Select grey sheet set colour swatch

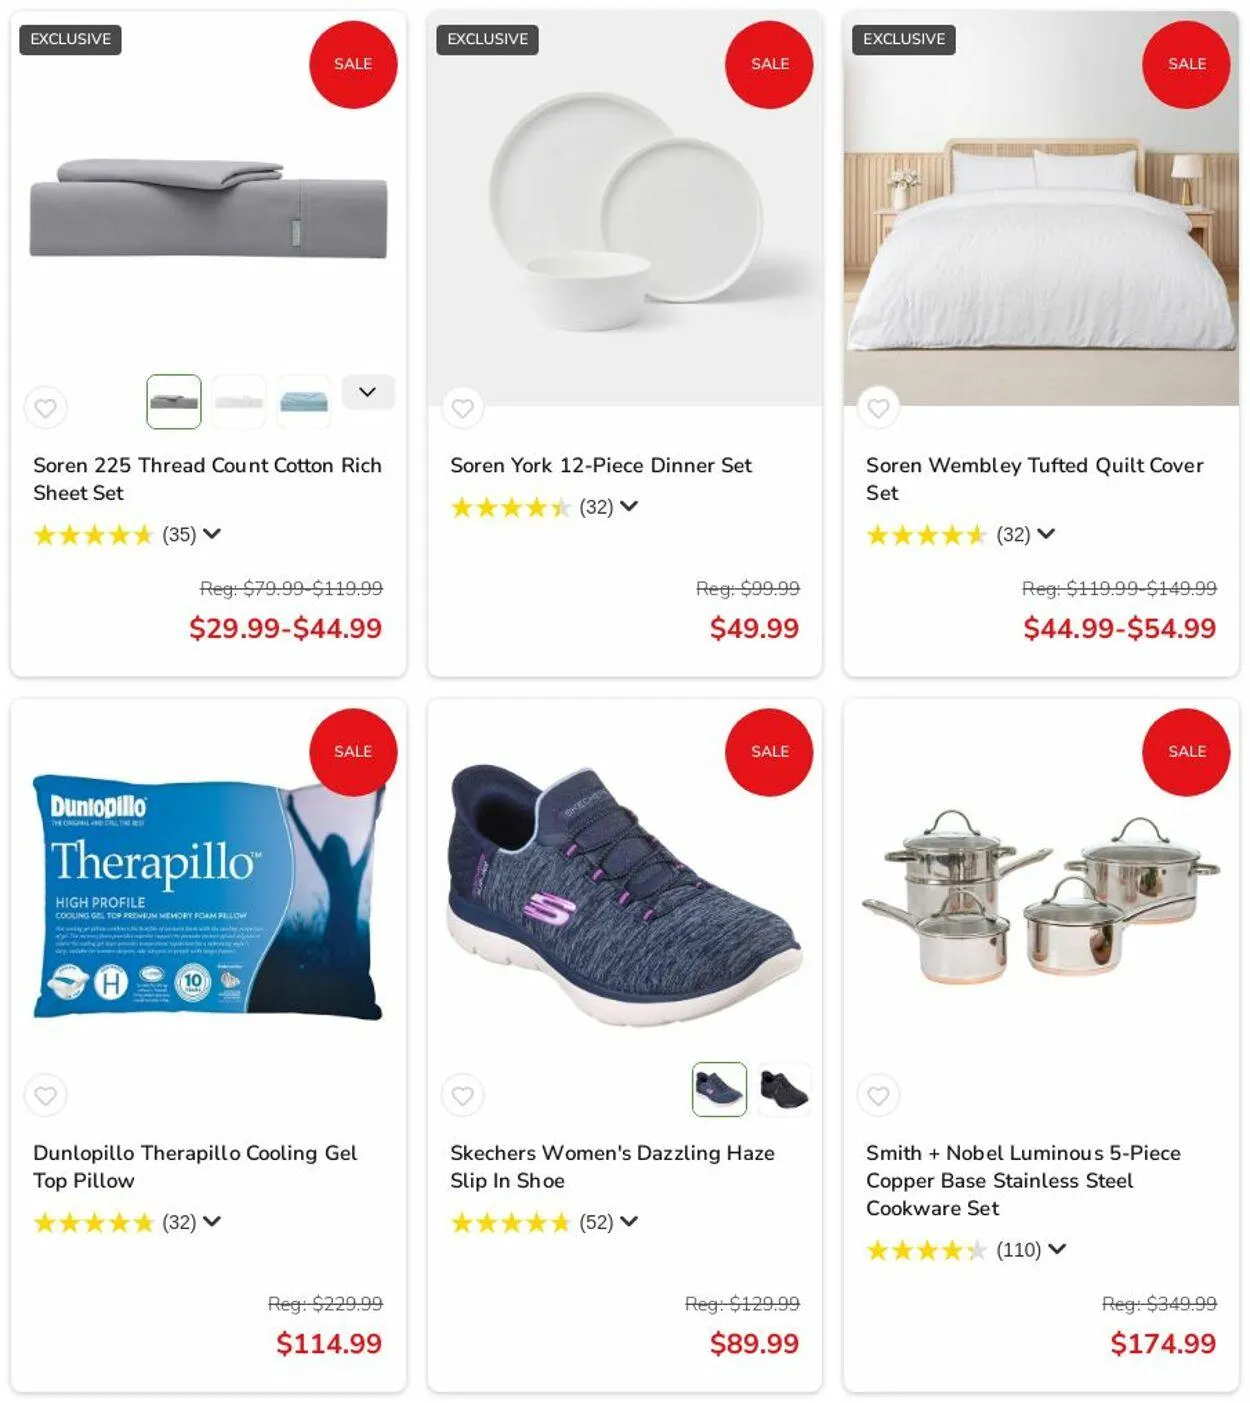click(174, 401)
